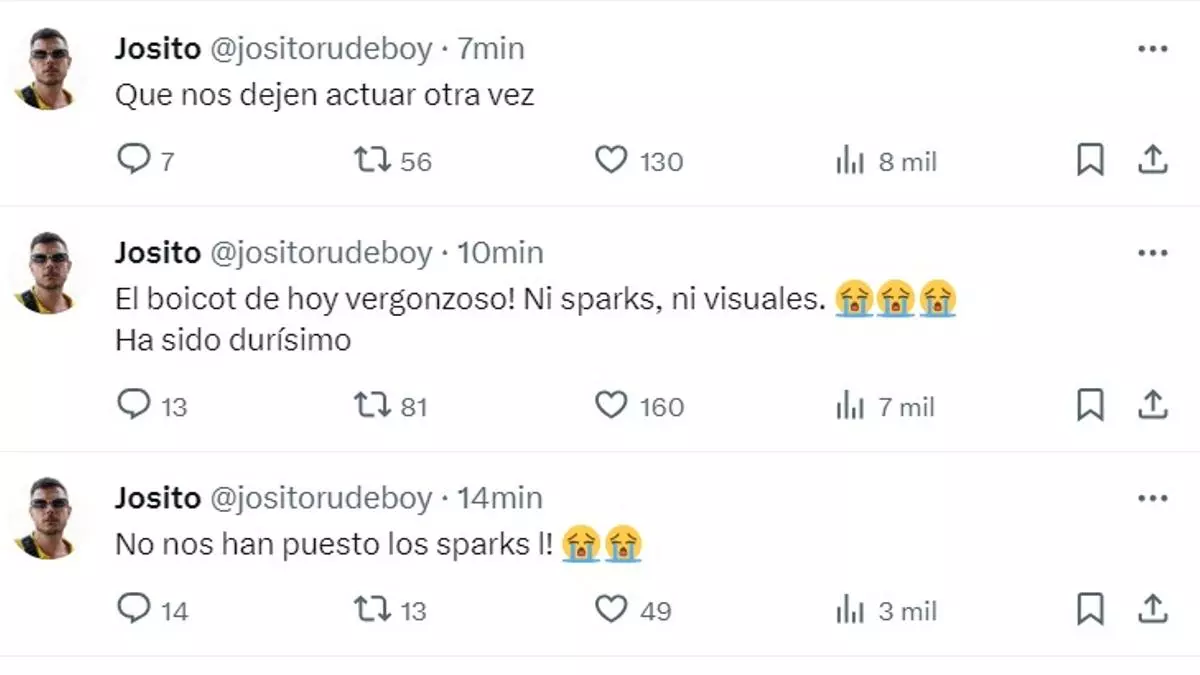The width and height of the screenshot is (1200, 675).
Task: Reply to the "No nos han puesto" tweet
Action: pyautogui.click(x=133, y=609)
